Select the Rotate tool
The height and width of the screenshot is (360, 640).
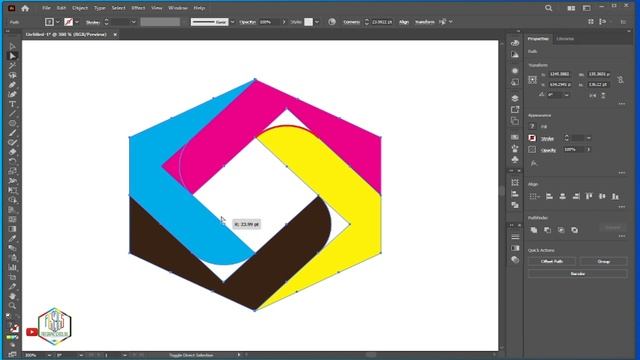click(13, 161)
